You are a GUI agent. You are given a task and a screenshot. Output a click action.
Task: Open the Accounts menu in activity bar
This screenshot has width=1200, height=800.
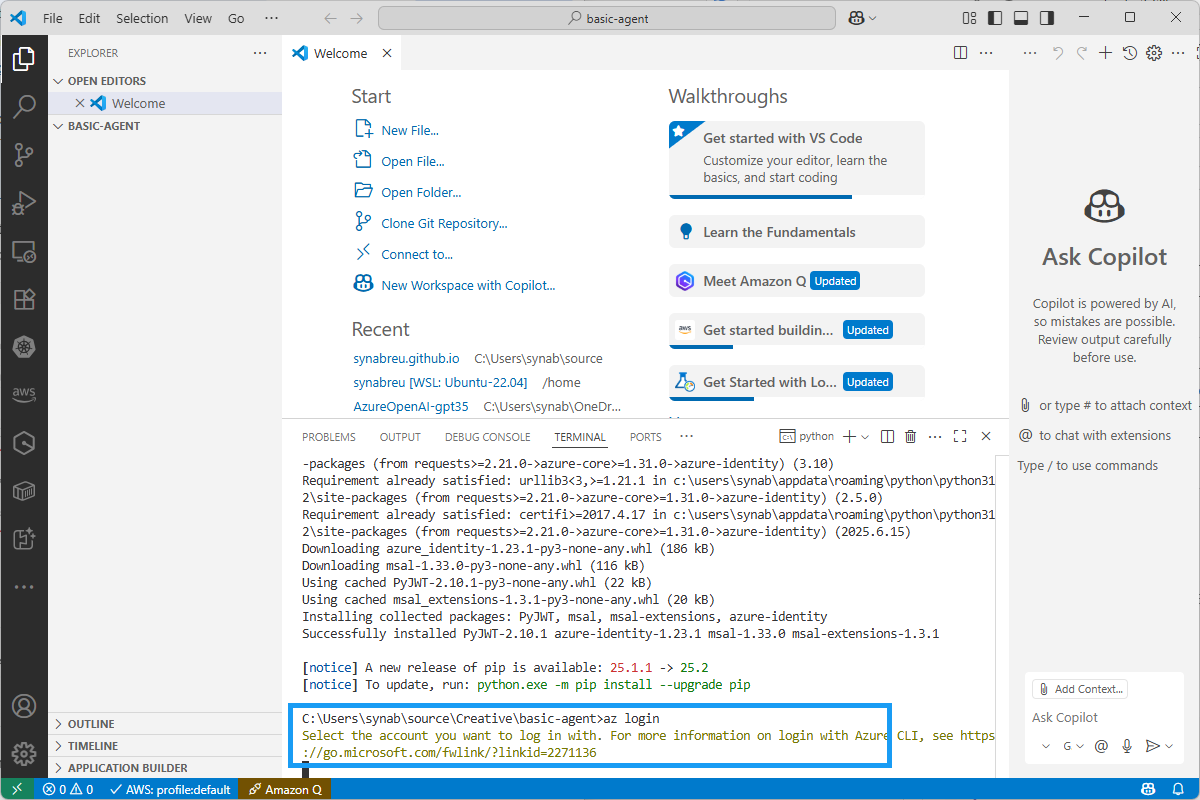(24, 706)
